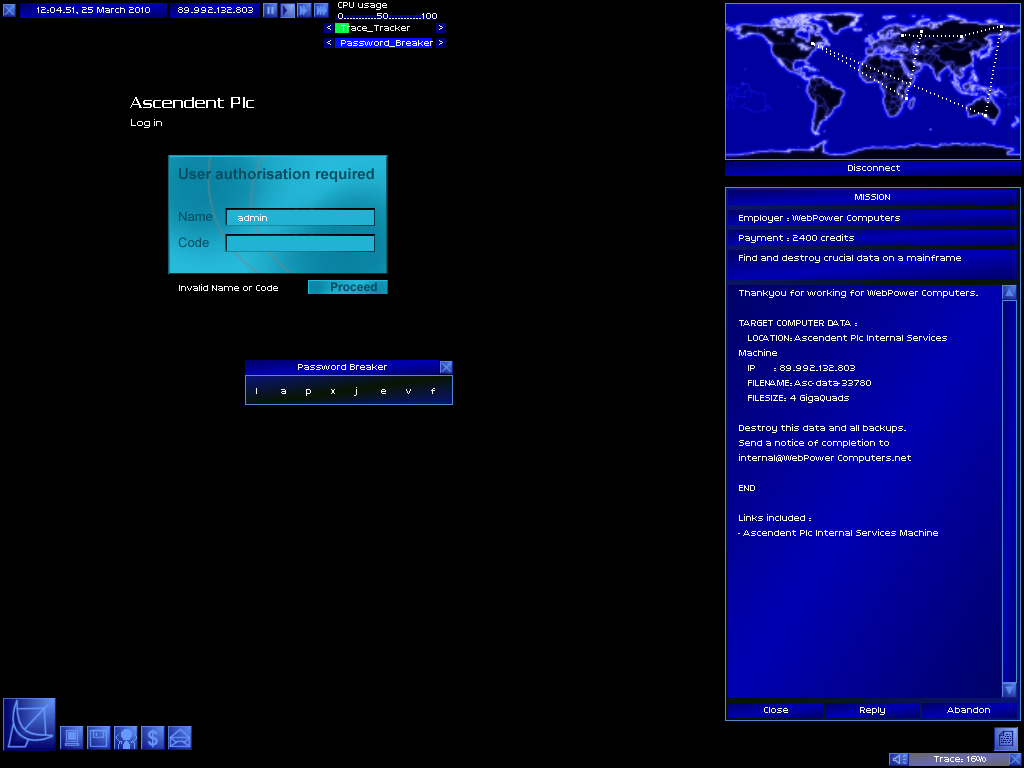
Task: Reply to the mission message
Action: [872, 710]
